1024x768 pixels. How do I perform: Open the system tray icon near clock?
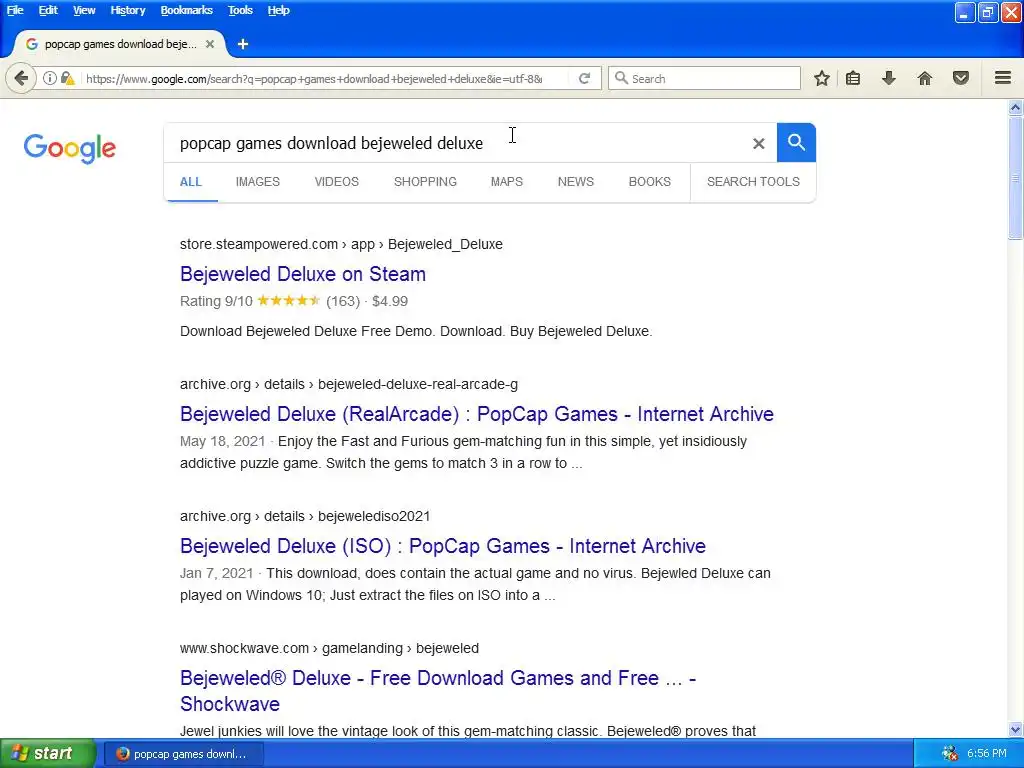click(950, 754)
